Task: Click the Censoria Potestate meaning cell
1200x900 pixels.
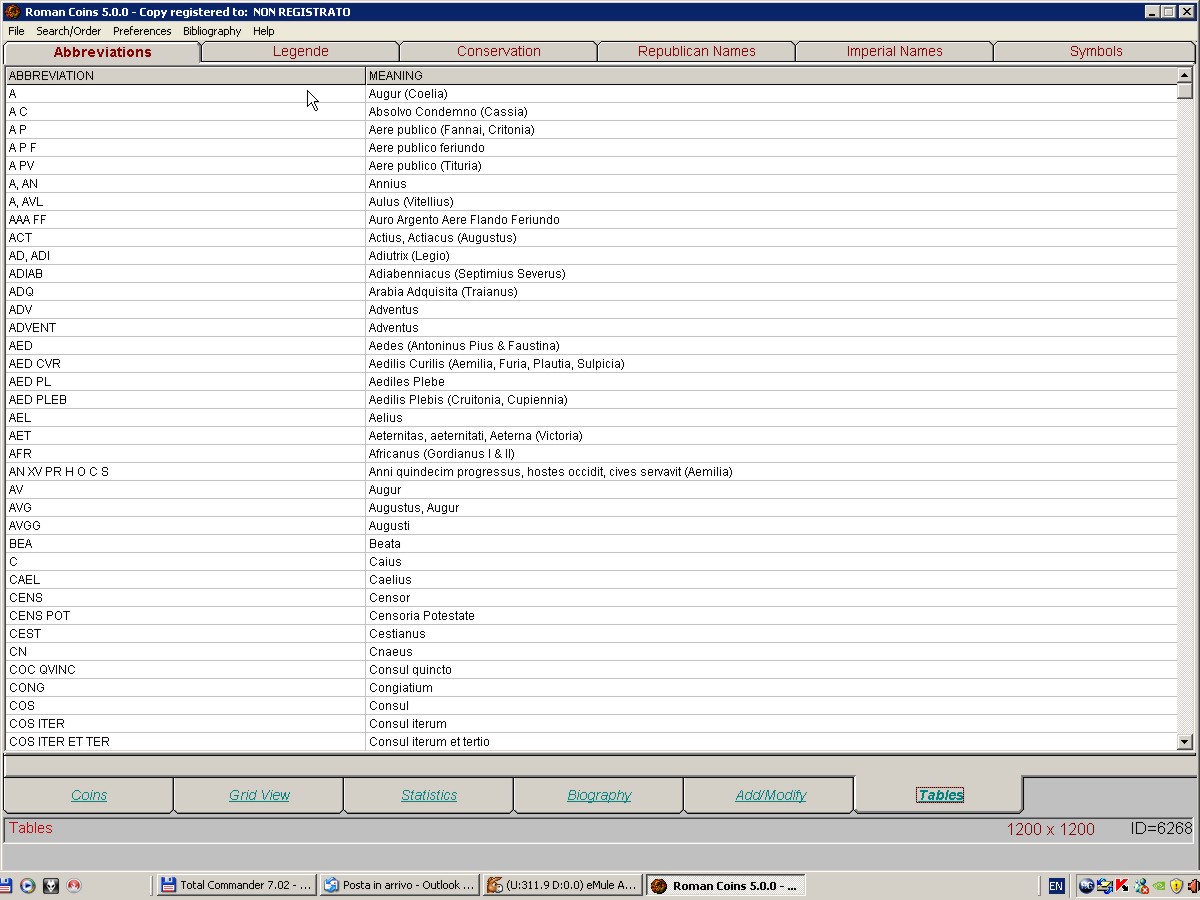Action: 771,616
